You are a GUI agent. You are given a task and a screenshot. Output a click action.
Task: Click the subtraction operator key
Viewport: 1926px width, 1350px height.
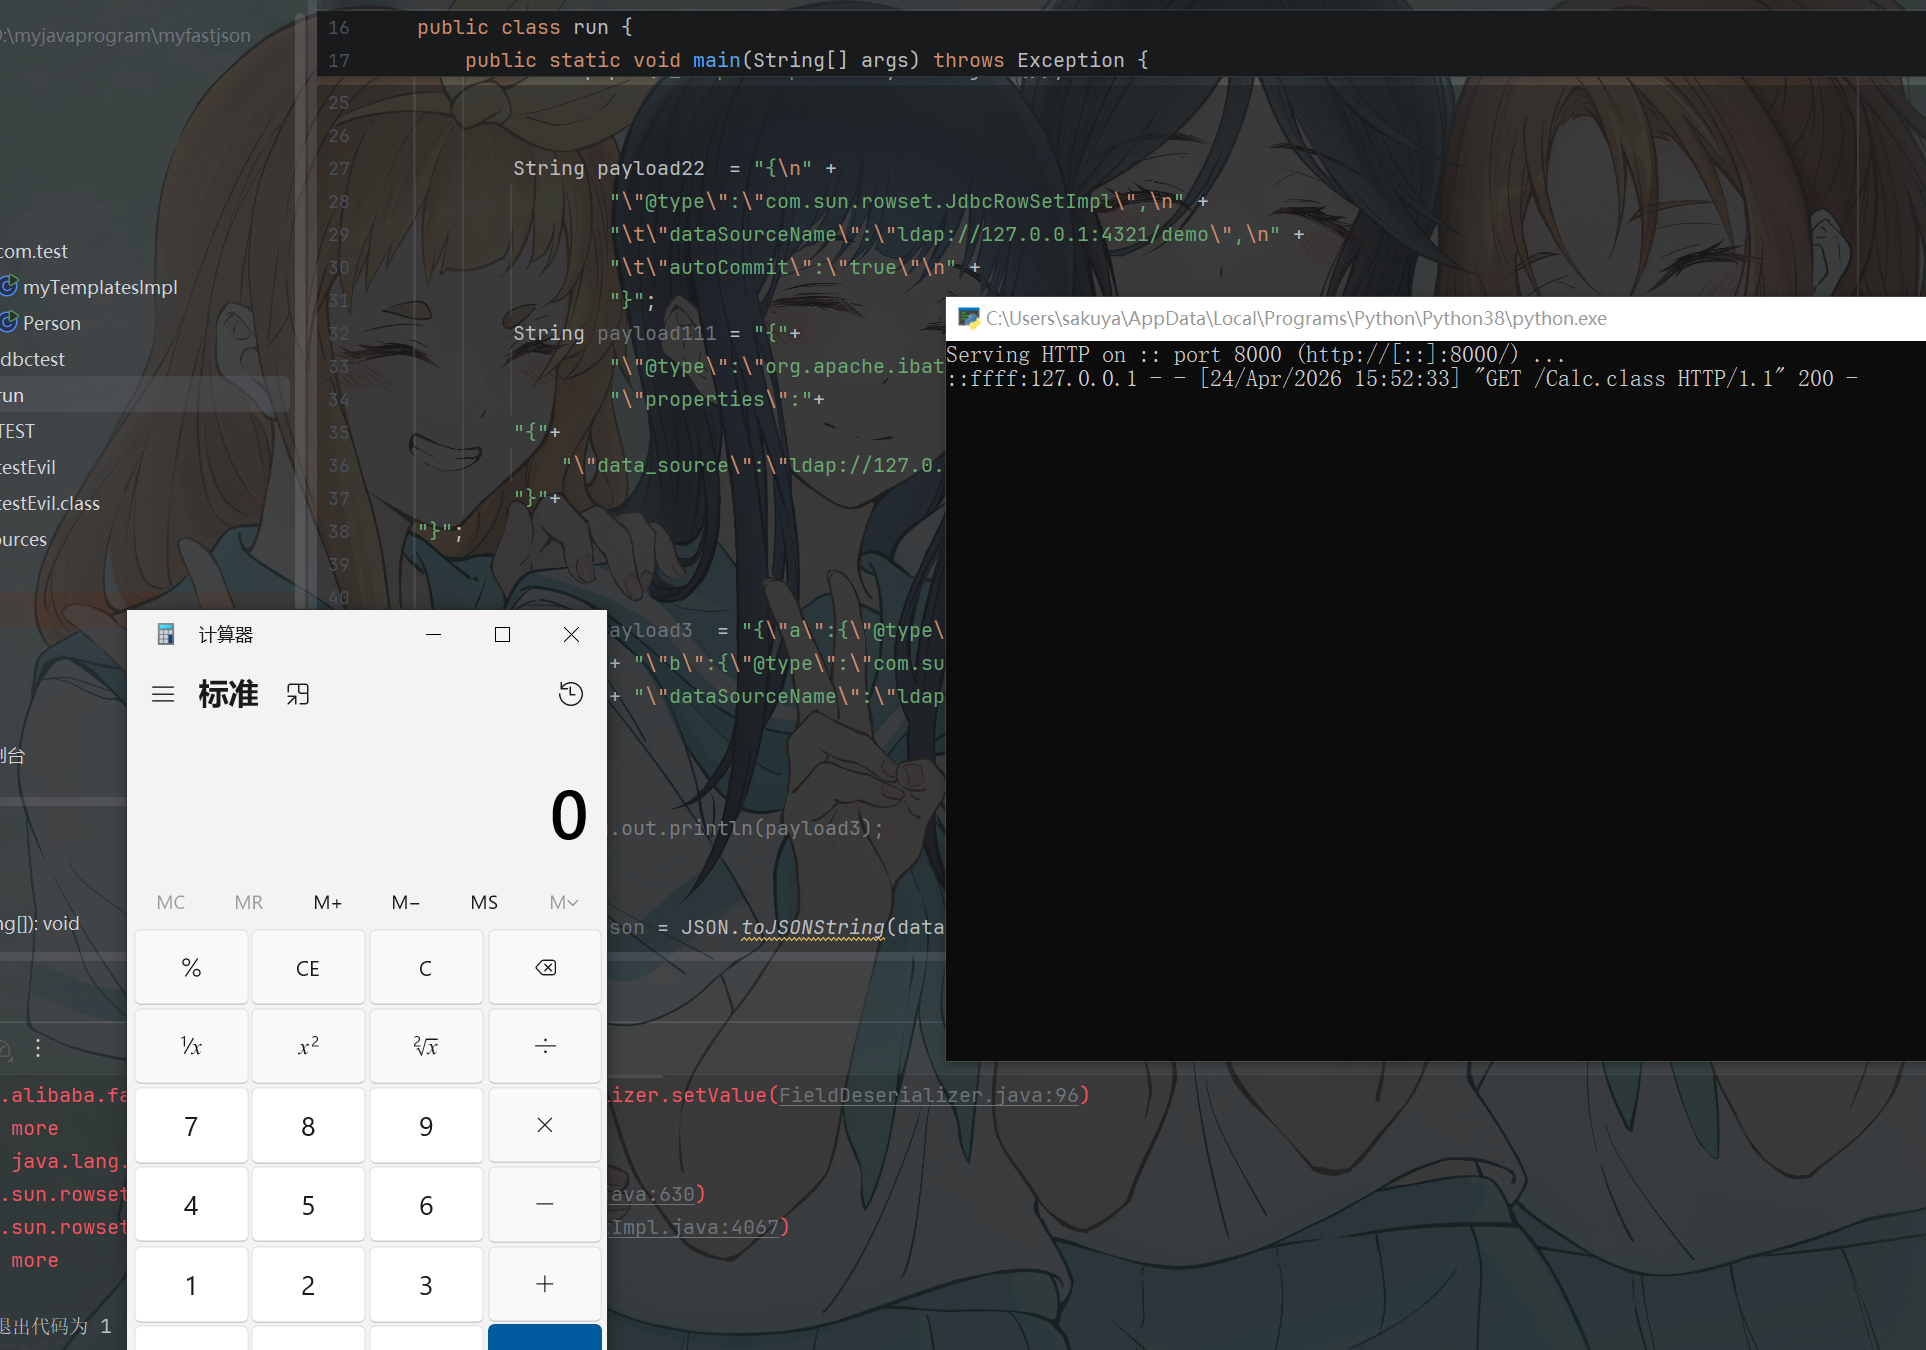pos(545,1205)
